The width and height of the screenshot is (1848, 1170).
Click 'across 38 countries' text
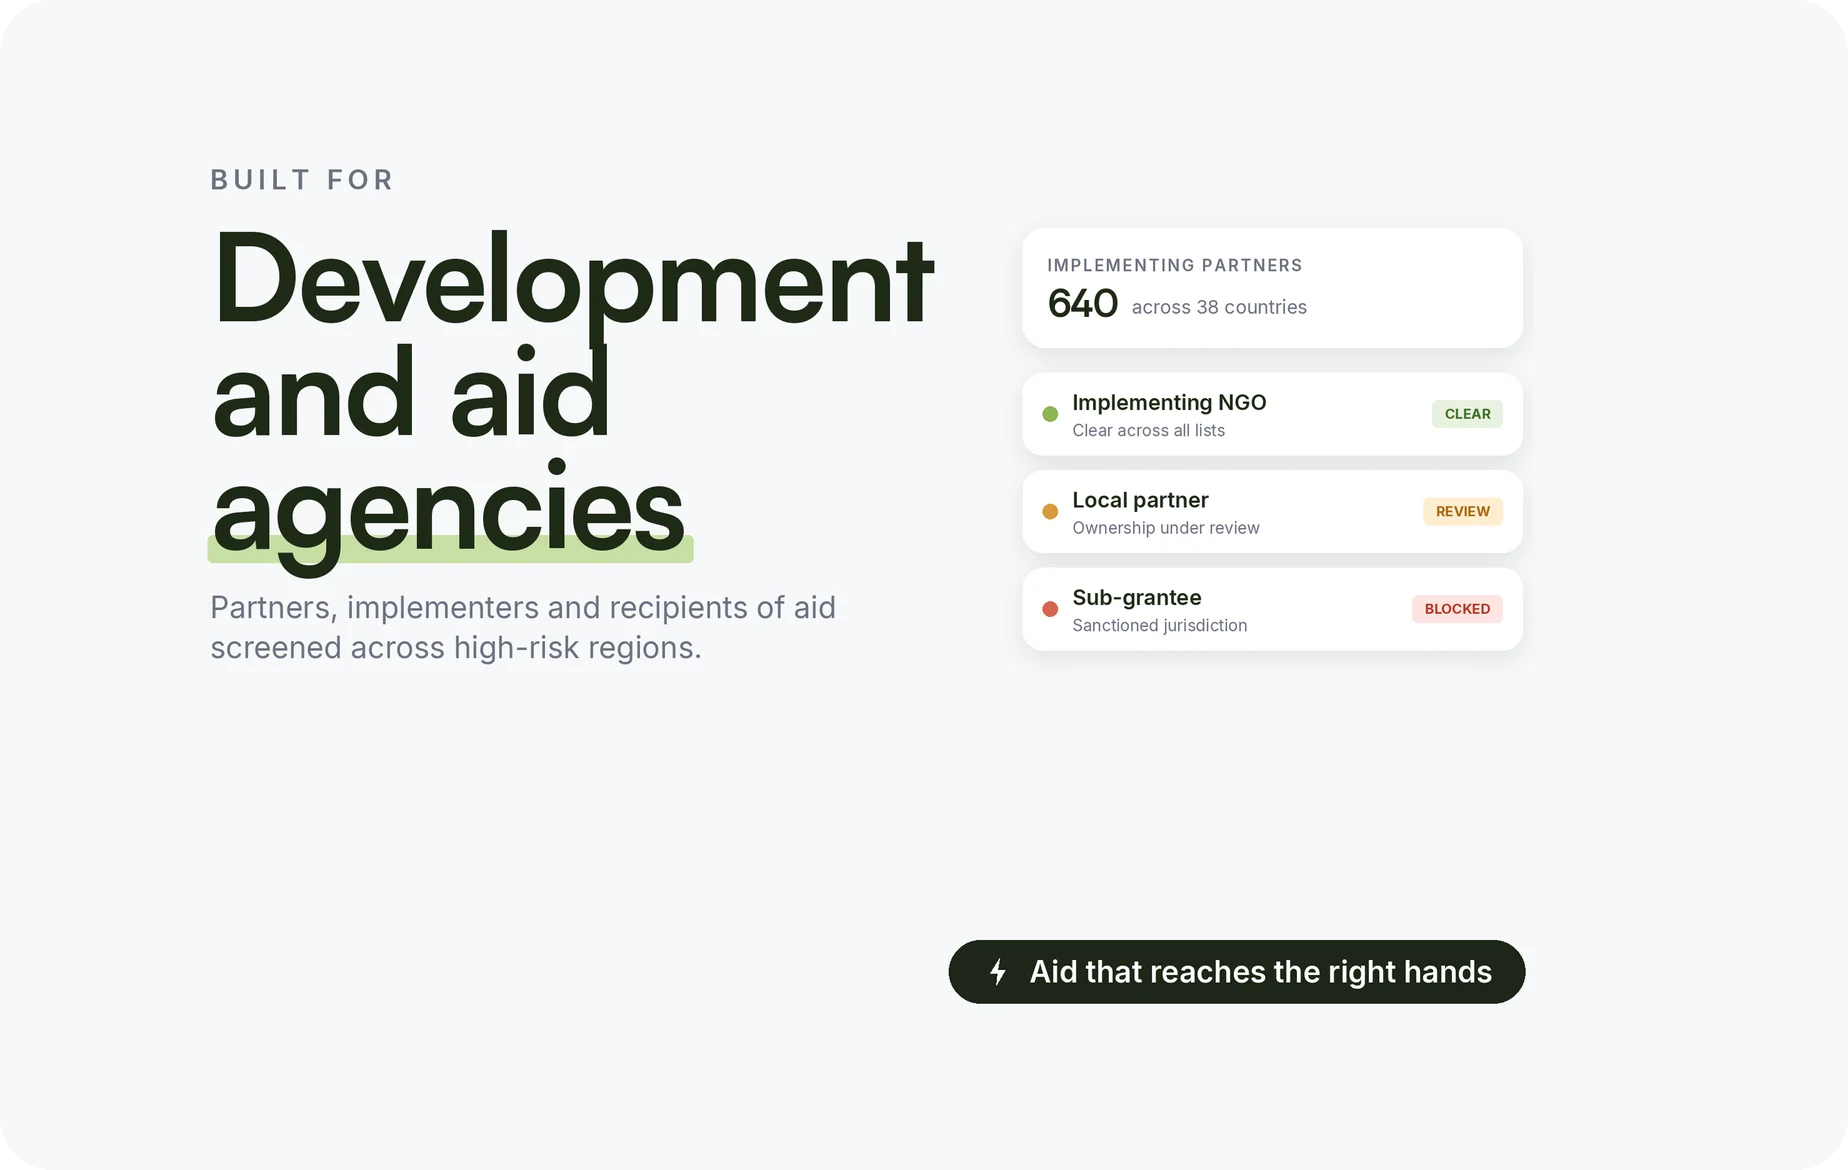[x=1219, y=307]
